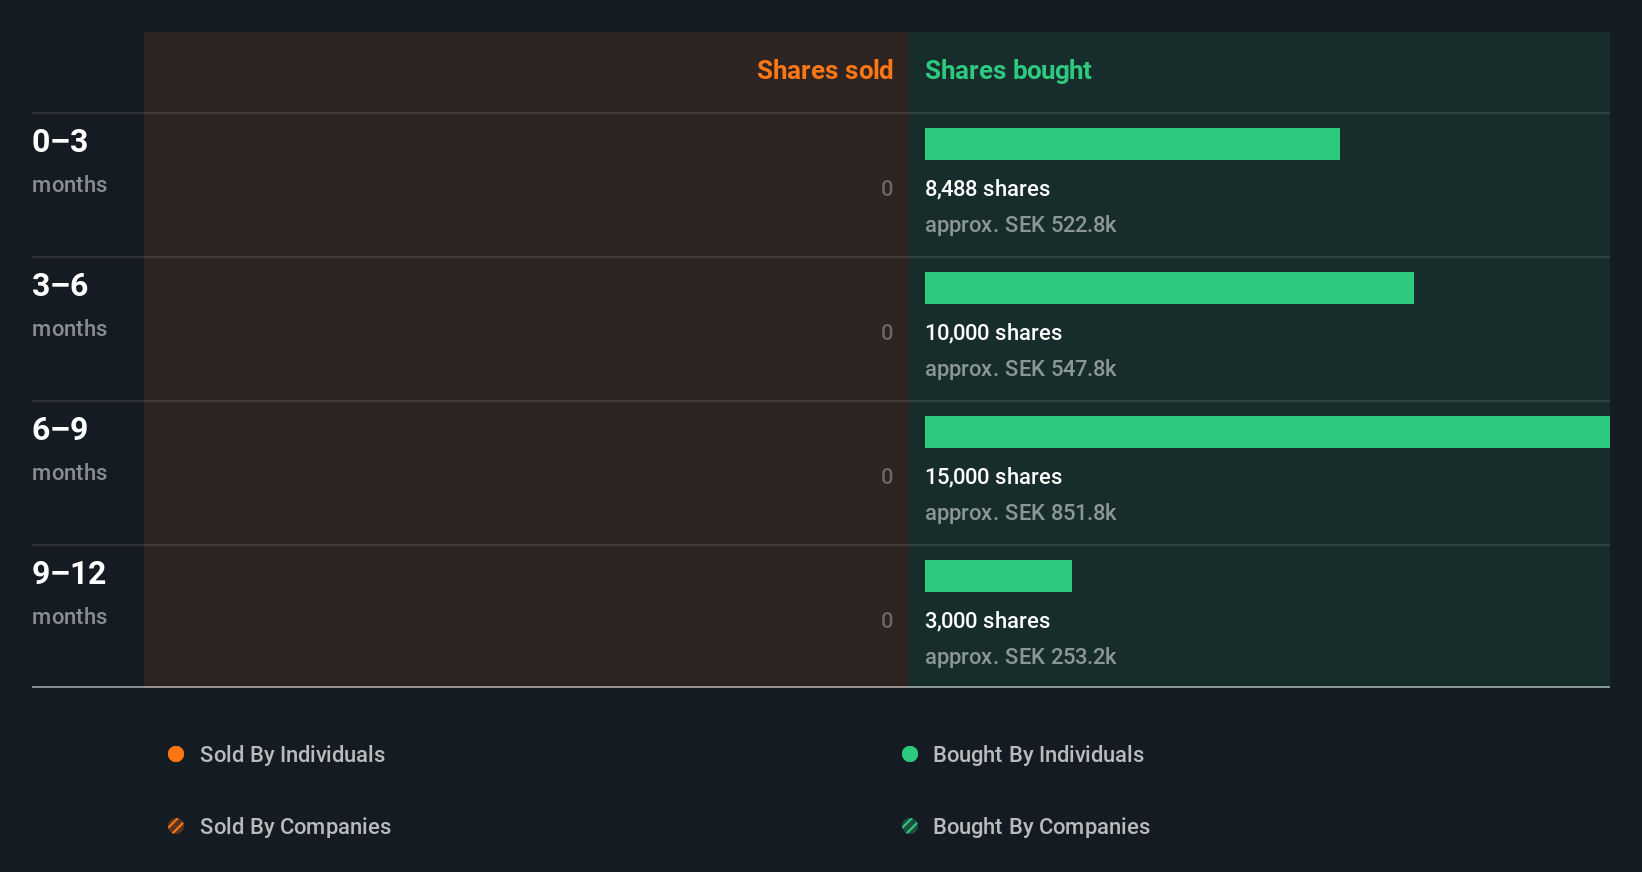Click the 6–9 months green bar

tap(1267, 432)
